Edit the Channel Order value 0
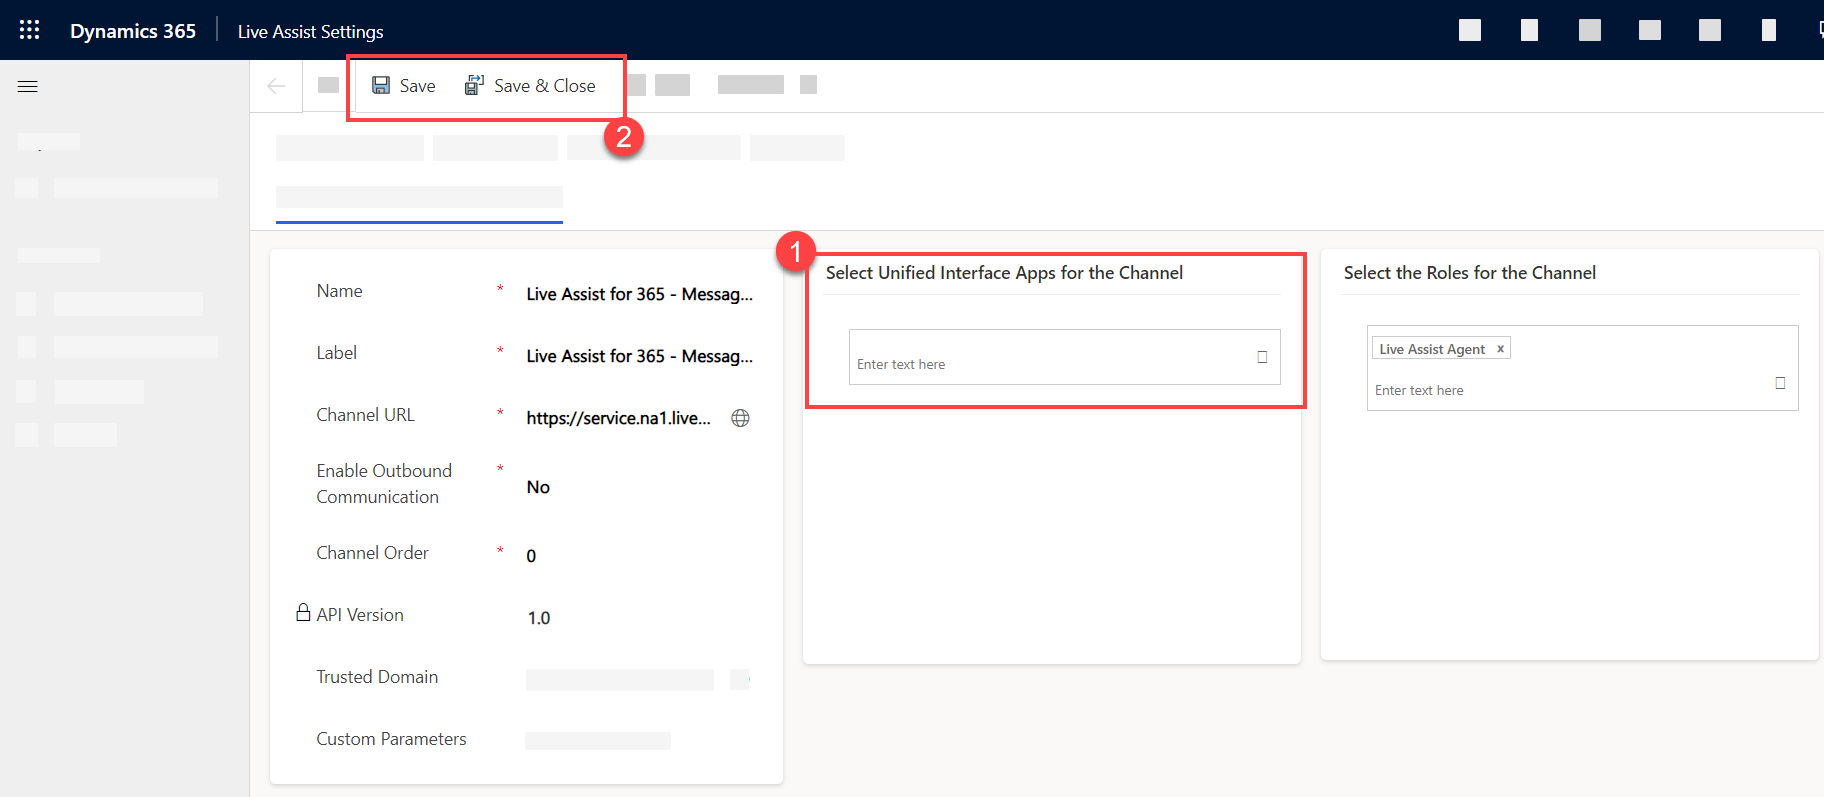Screen dimensions: 1824x797 pyautogui.click(x=531, y=556)
